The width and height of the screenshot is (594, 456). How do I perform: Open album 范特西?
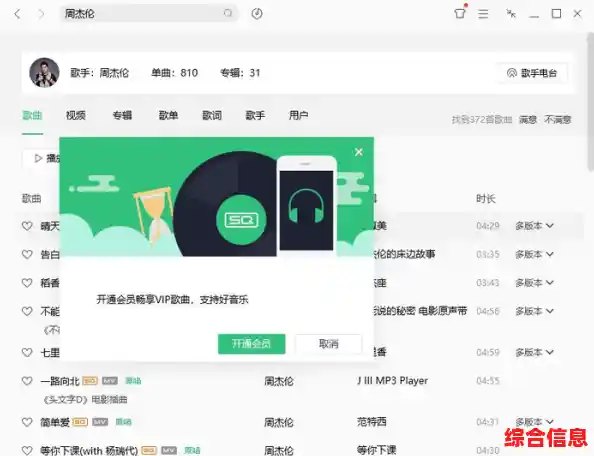(x=372, y=422)
